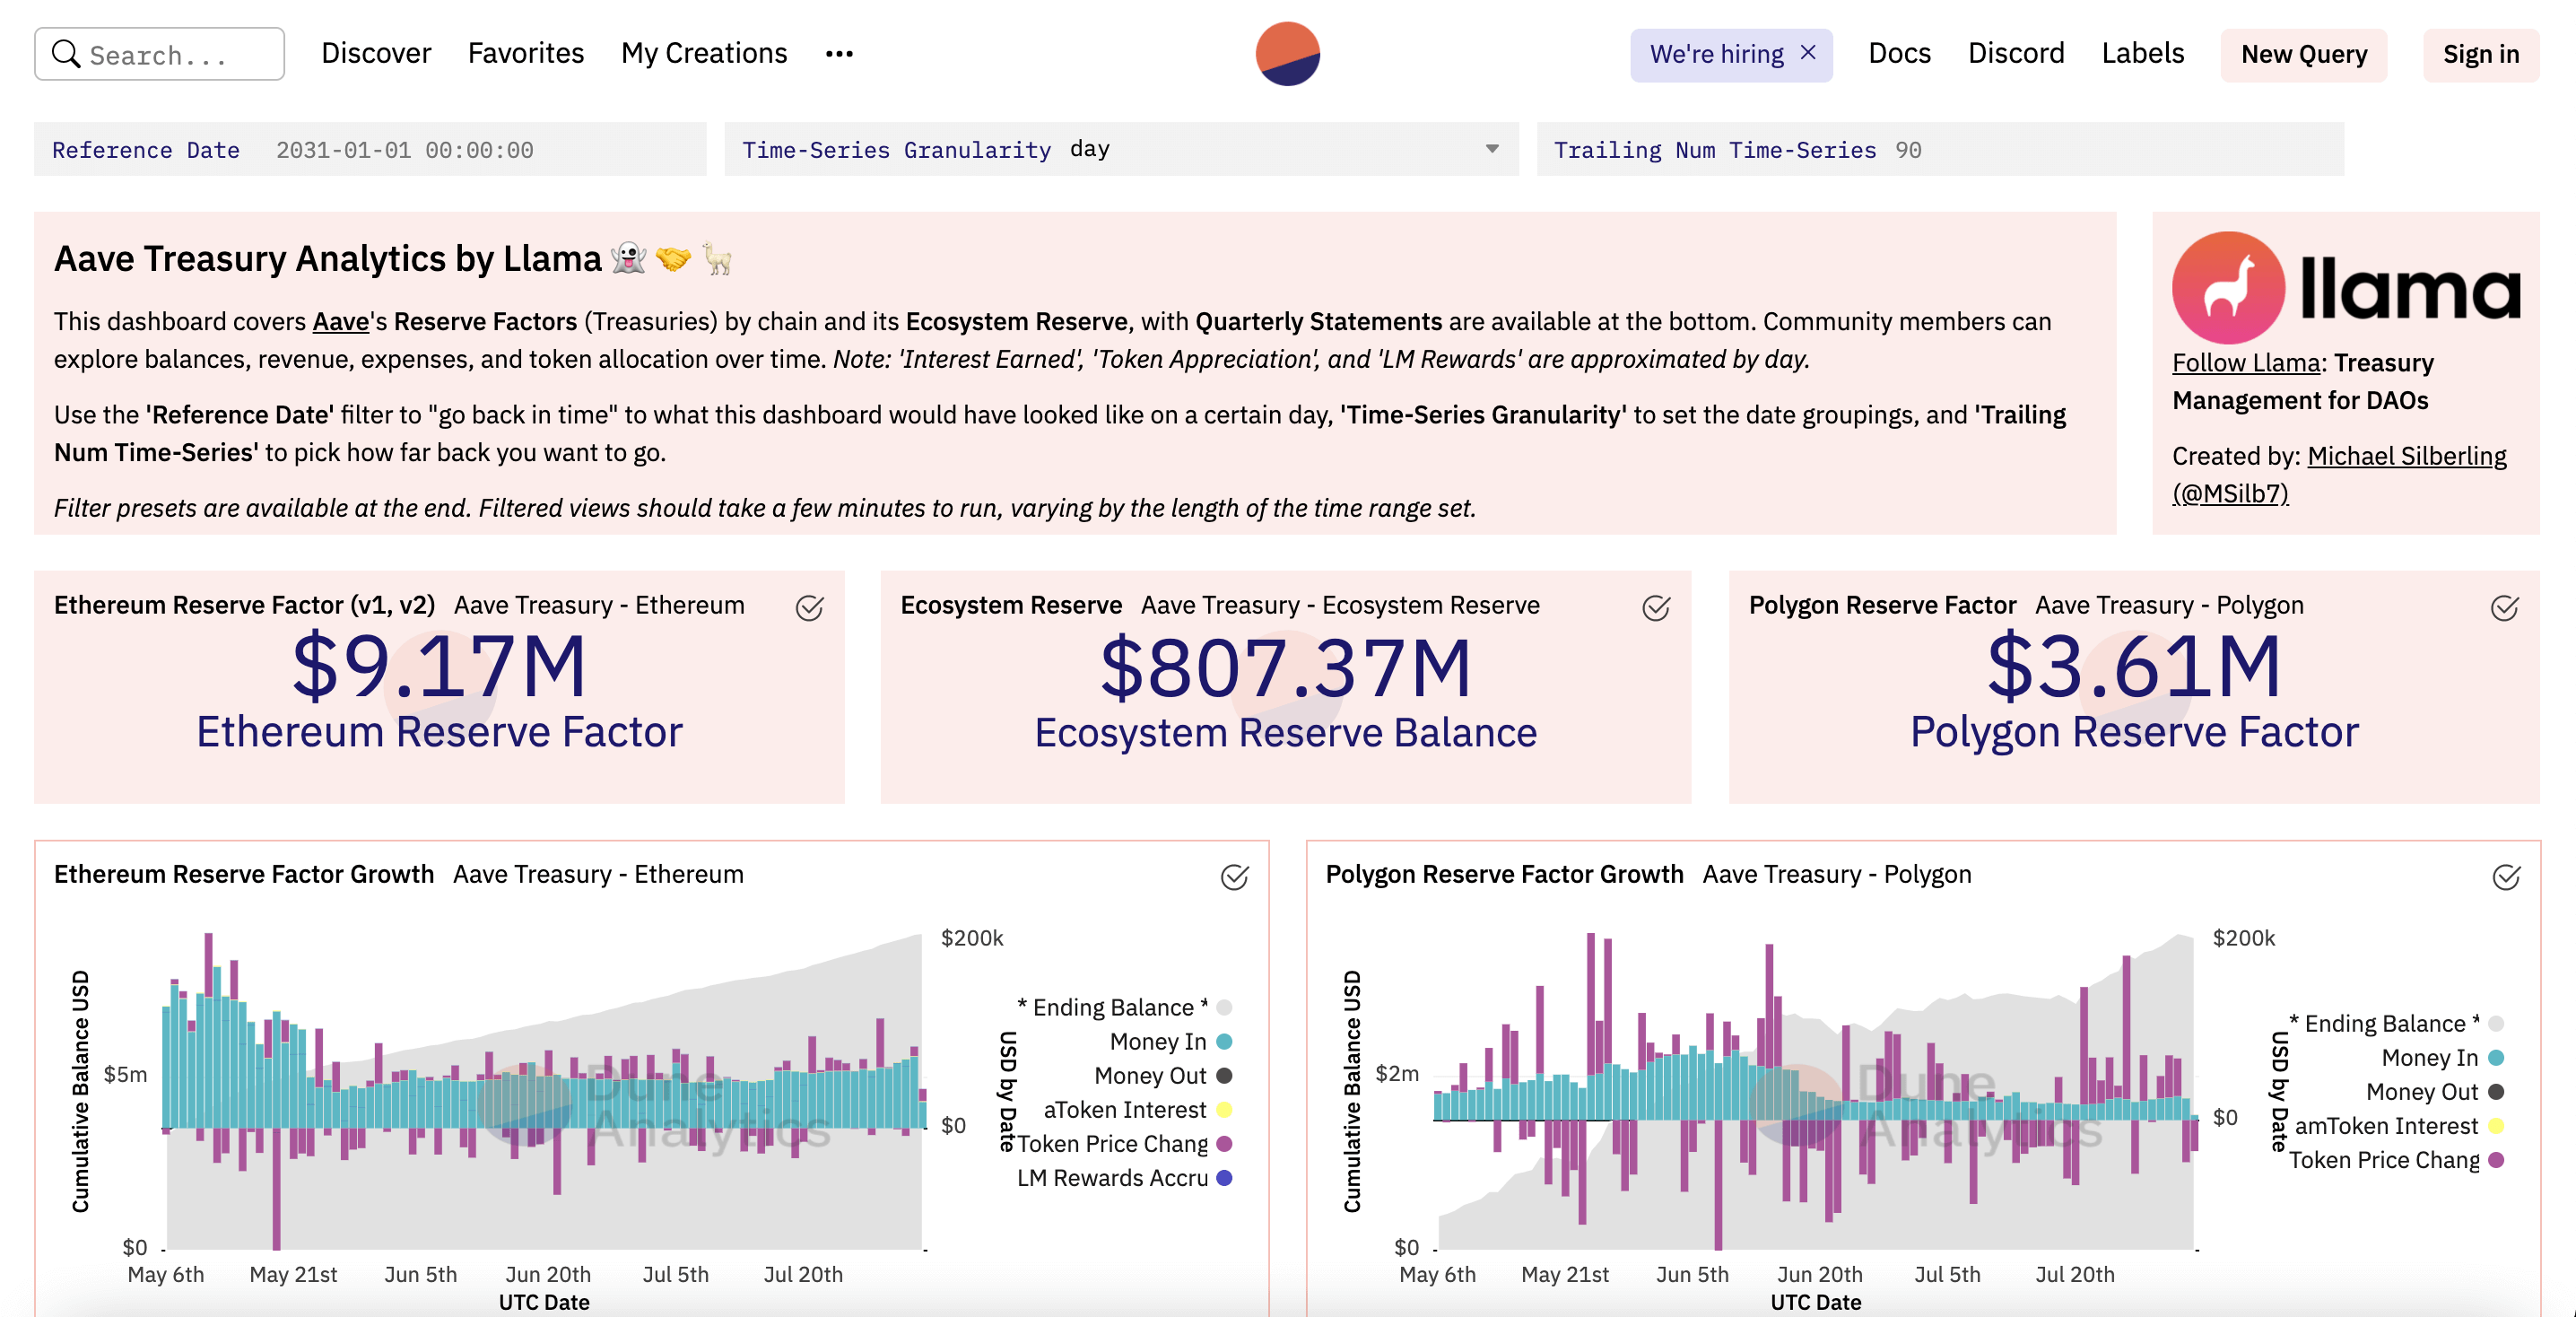Toggle LM Rewards Accru series in legend
The height and width of the screenshot is (1317, 2576).
click(x=1124, y=1178)
